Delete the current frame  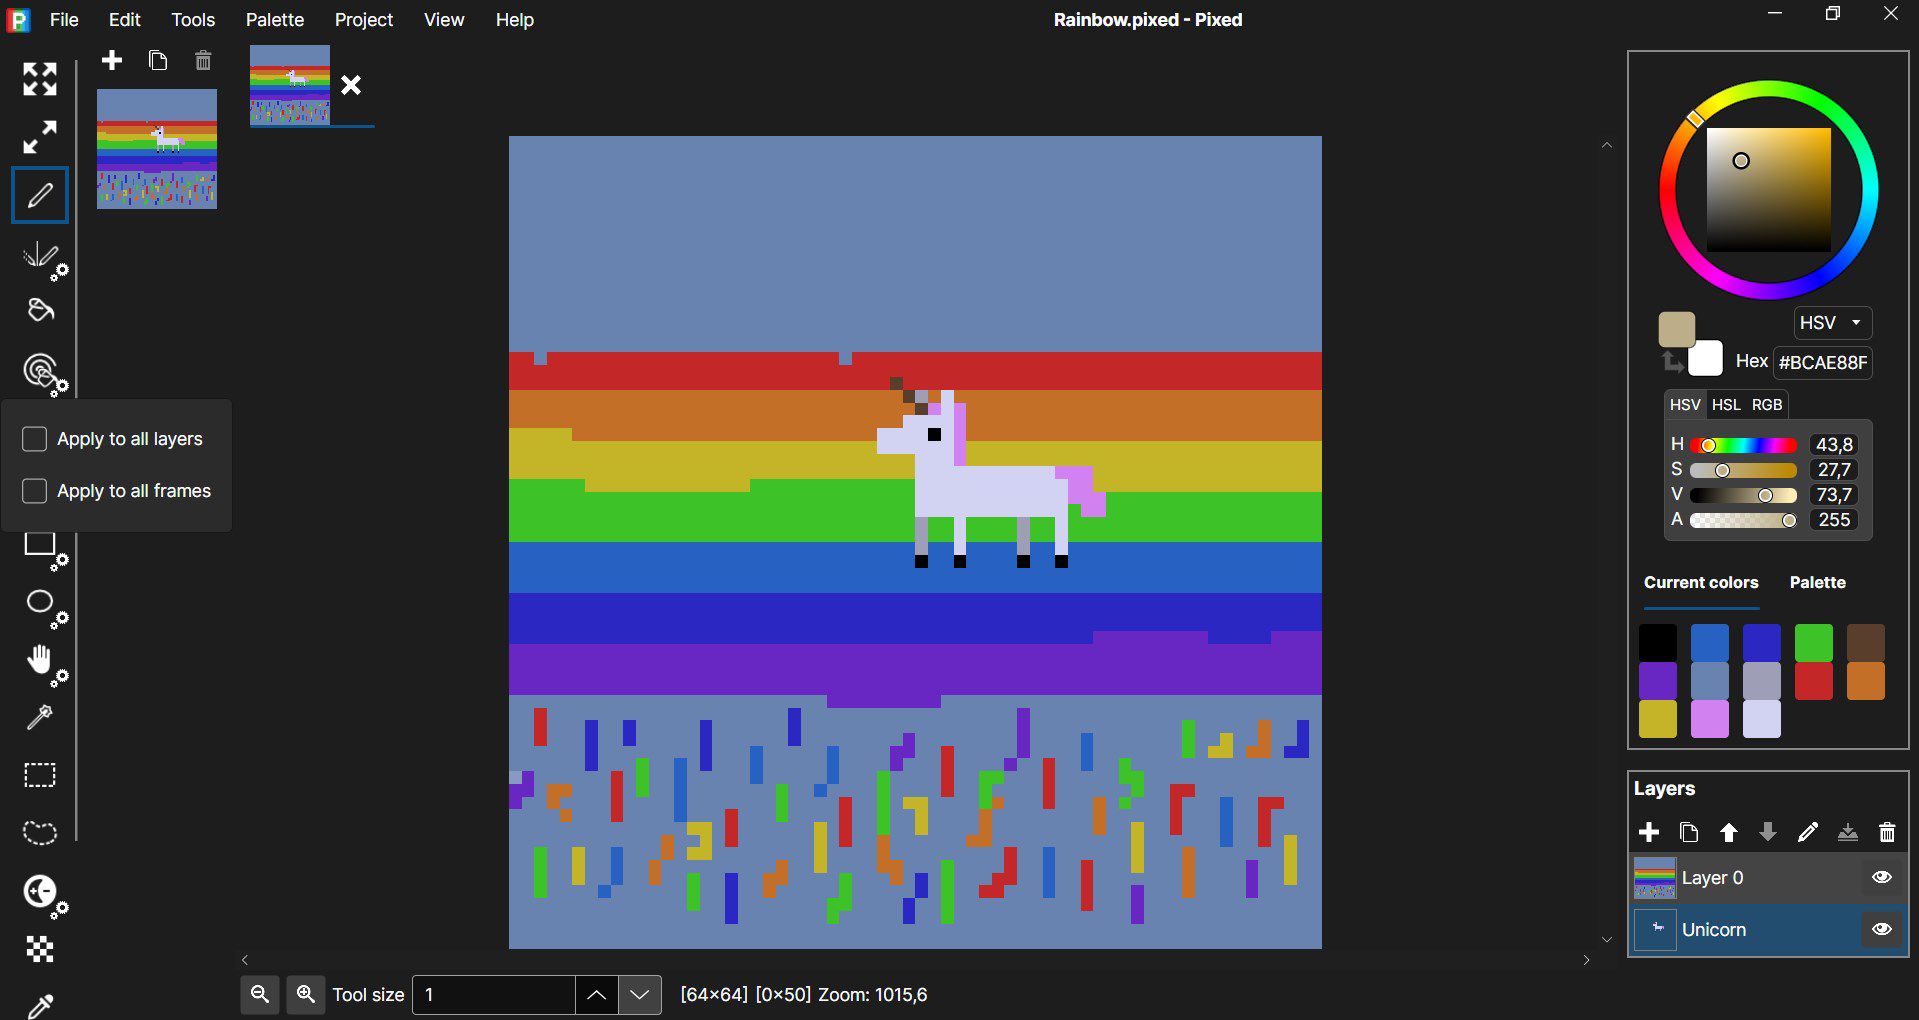(203, 61)
